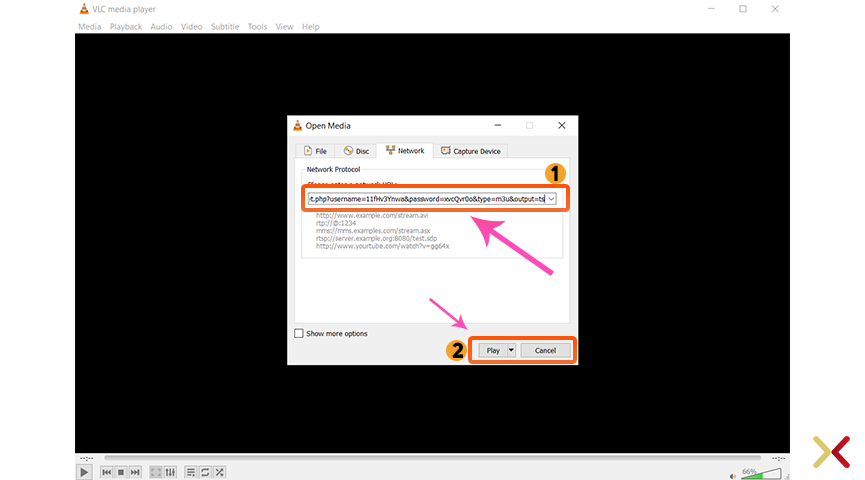Click the playback seek bar
Viewport: 865px width, 480px height.
[x=432, y=458]
